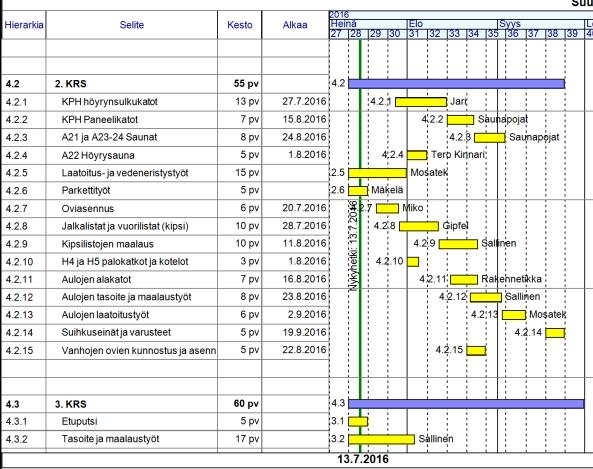Select 'KPH Paneelikatot' task name
The height and width of the screenshot is (469, 593).
tap(100, 120)
